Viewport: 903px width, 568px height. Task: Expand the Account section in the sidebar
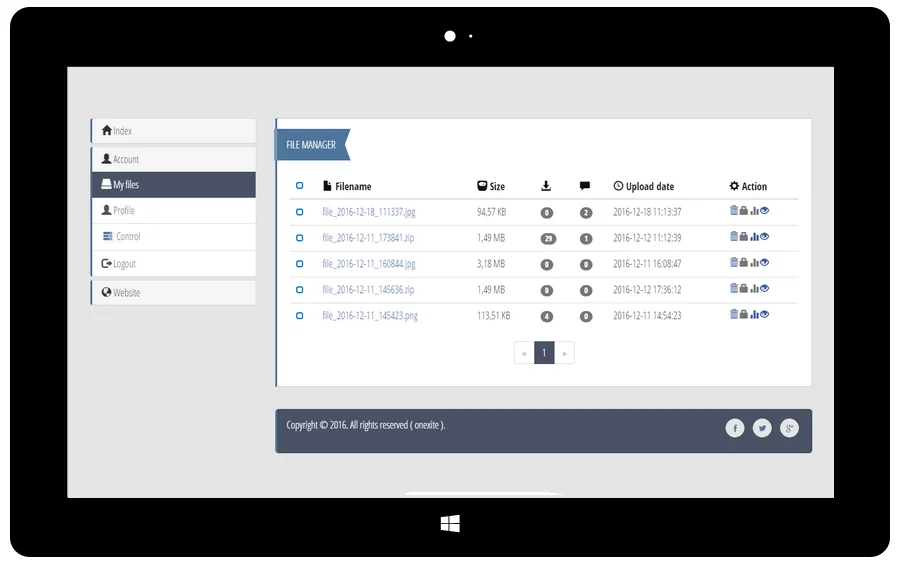(x=174, y=159)
